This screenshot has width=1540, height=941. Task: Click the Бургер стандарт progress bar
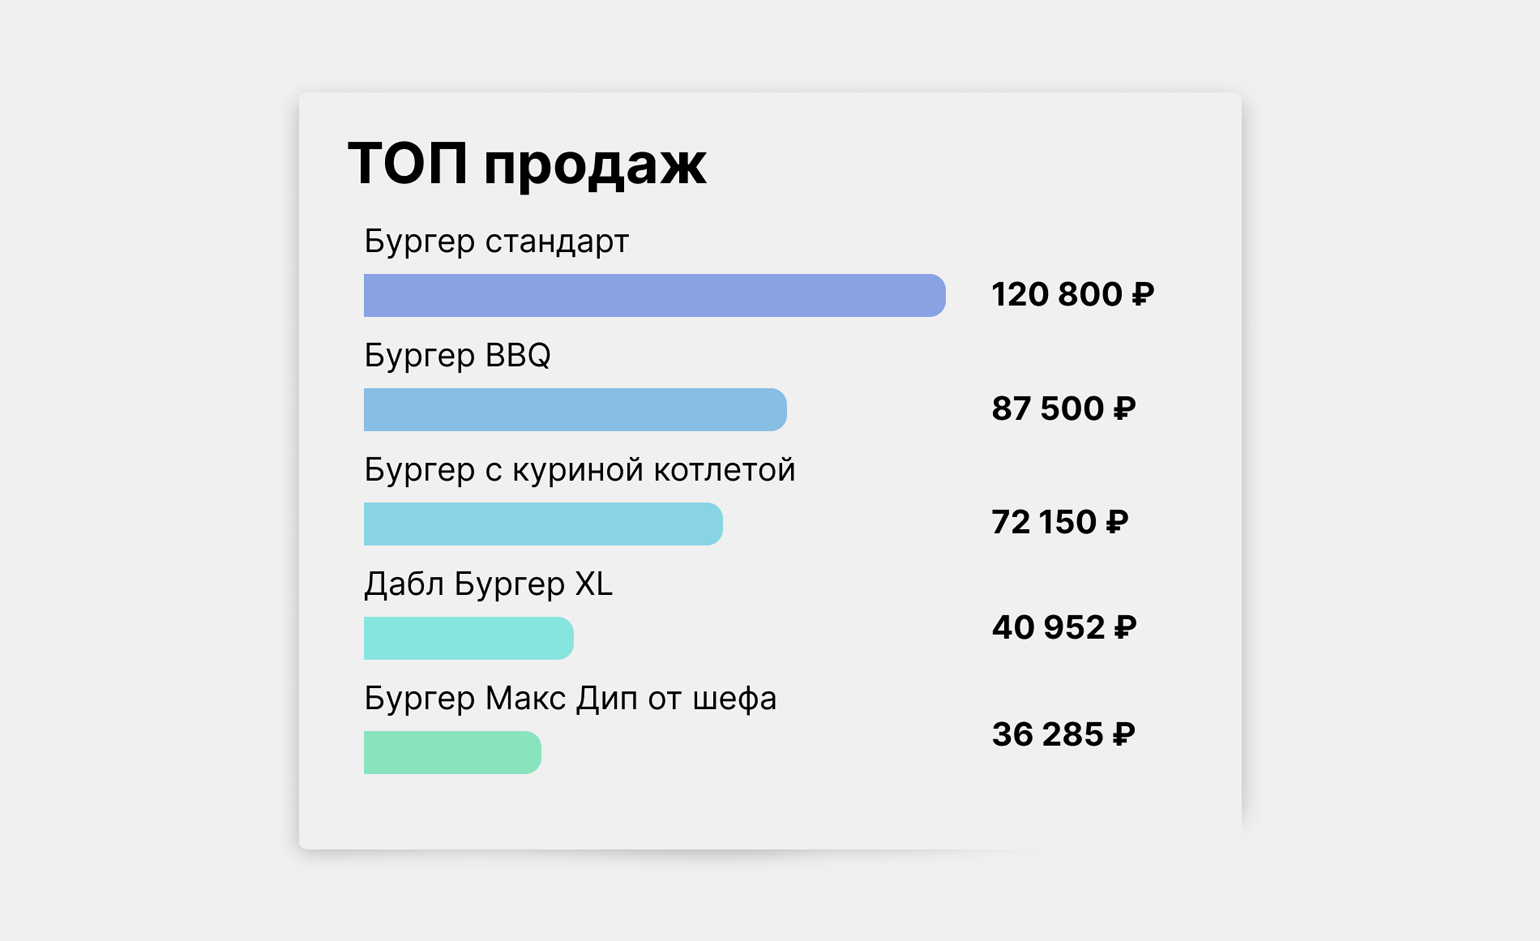point(655,295)
